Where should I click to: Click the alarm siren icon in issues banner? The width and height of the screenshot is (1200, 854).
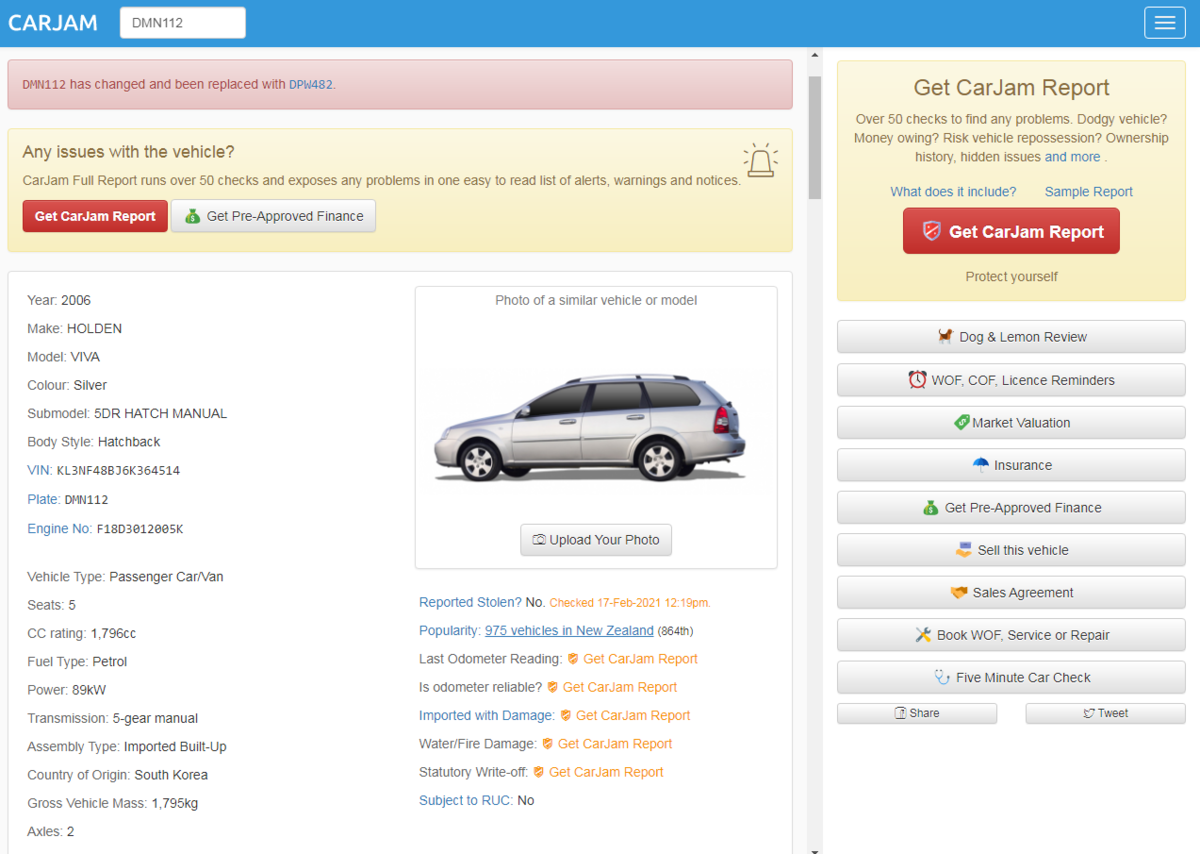761,160
